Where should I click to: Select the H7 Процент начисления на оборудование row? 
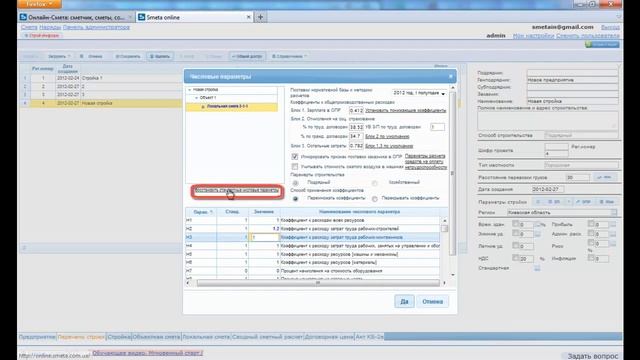click(x=313, y=271)
